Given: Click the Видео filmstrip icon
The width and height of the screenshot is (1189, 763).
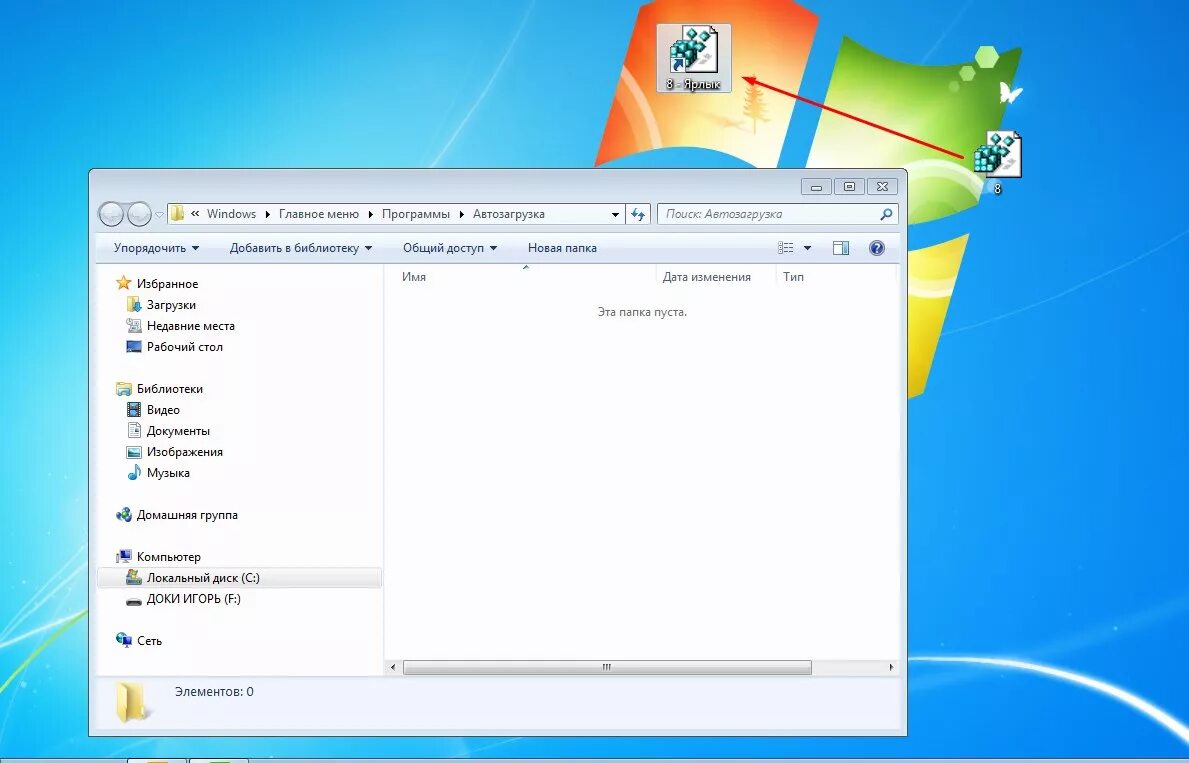Looking at the screenshot, I should click(133, 410).
